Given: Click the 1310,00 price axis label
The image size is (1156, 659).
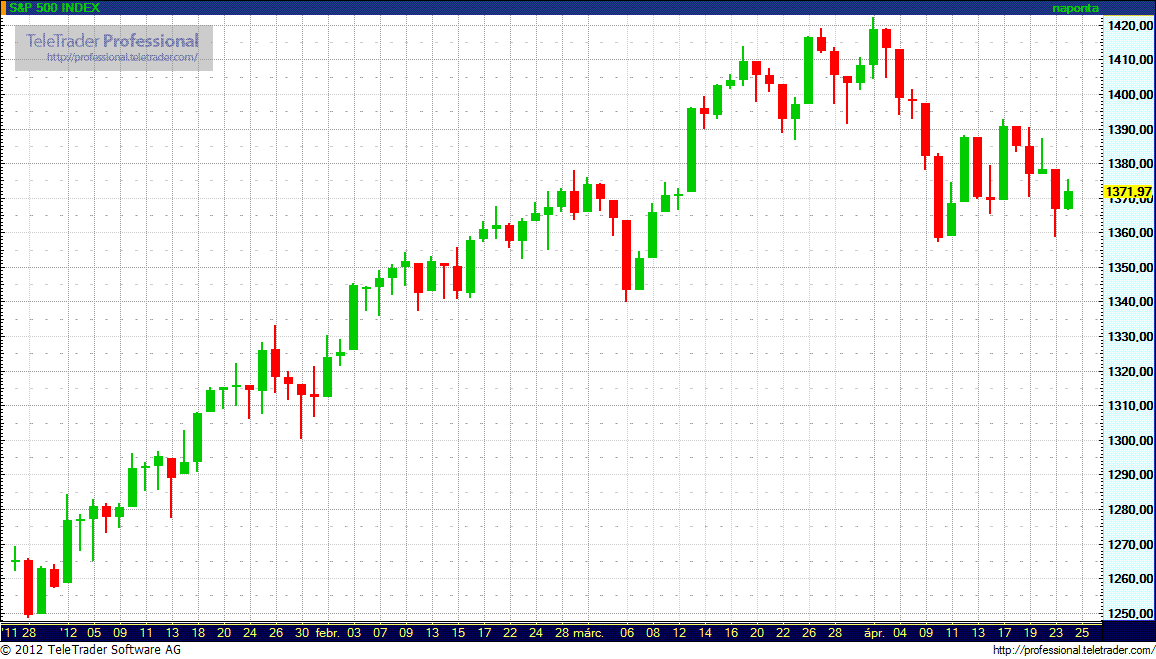Looking at the screenshot, I should (1130, 406).
